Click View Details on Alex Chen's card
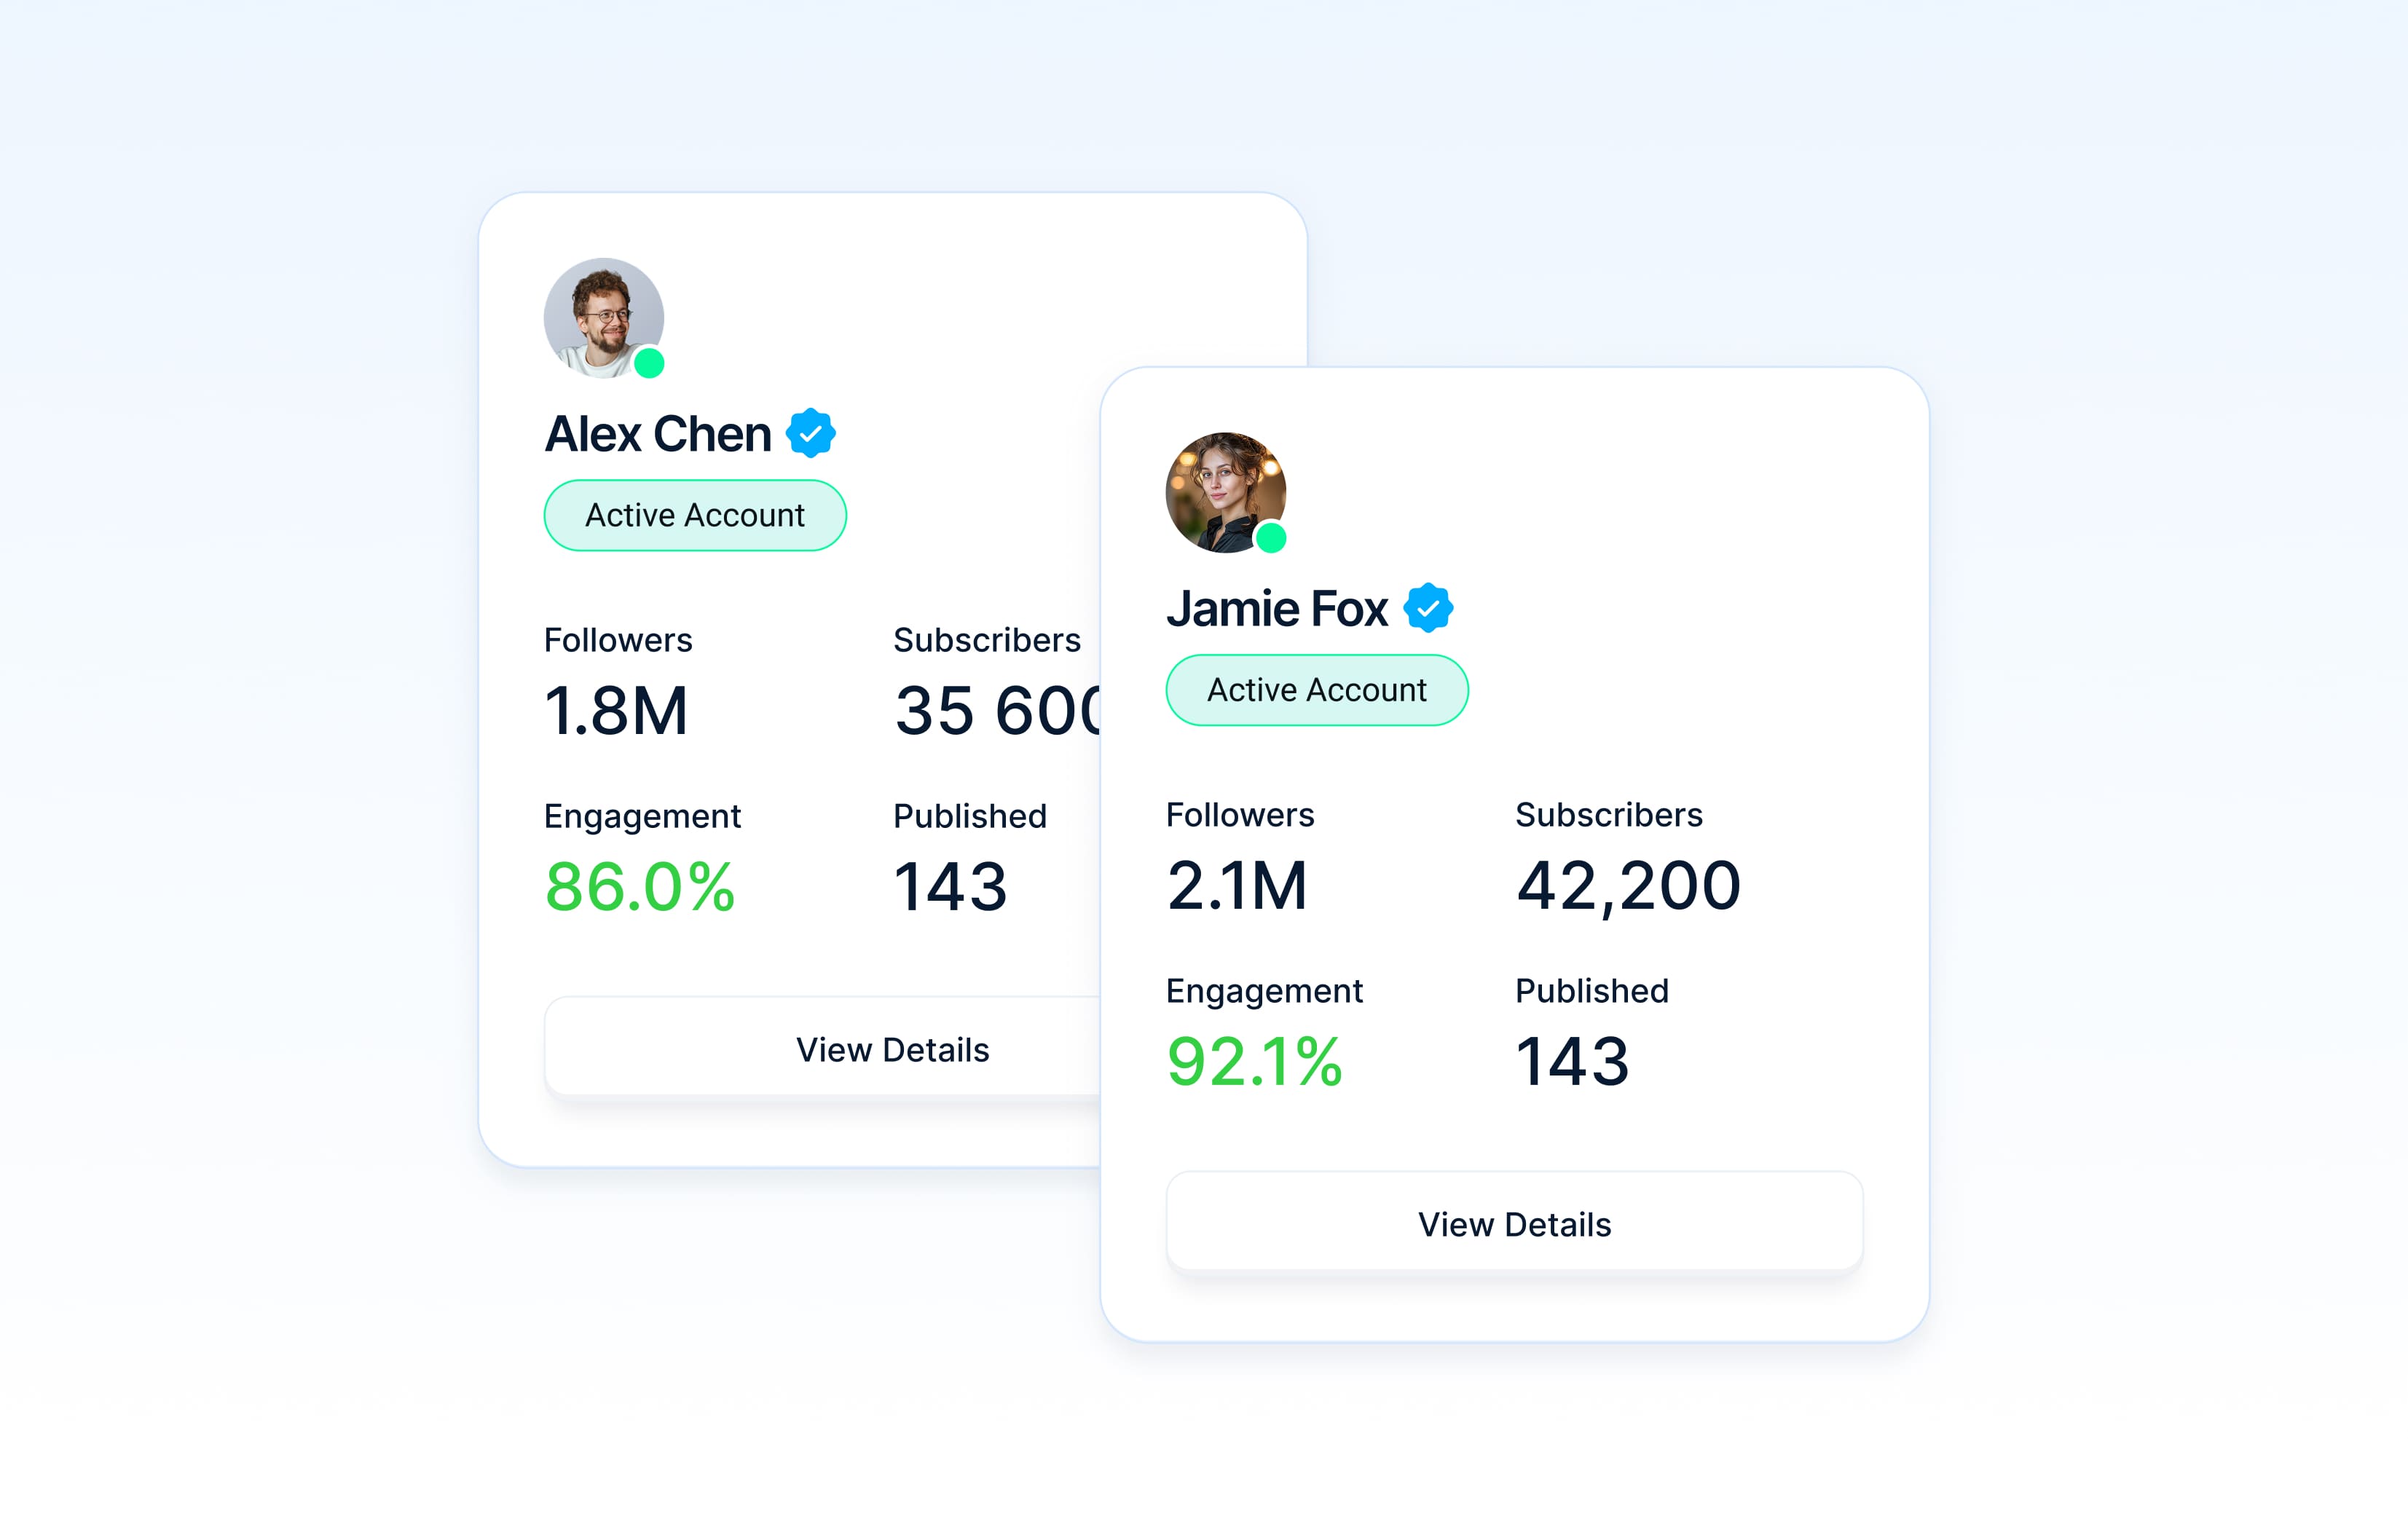 (892, 1049)
